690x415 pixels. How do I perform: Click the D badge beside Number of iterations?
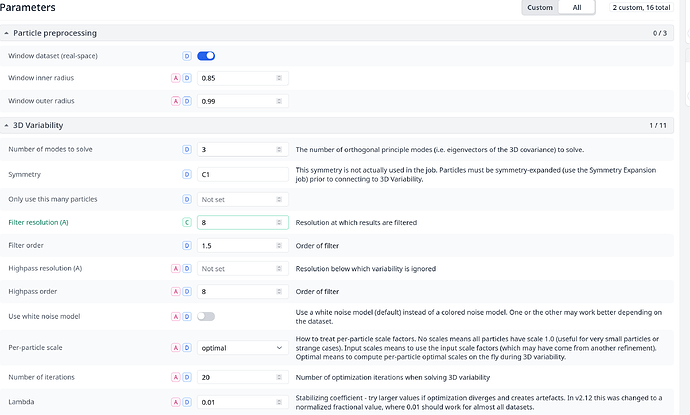pos(186,376)
